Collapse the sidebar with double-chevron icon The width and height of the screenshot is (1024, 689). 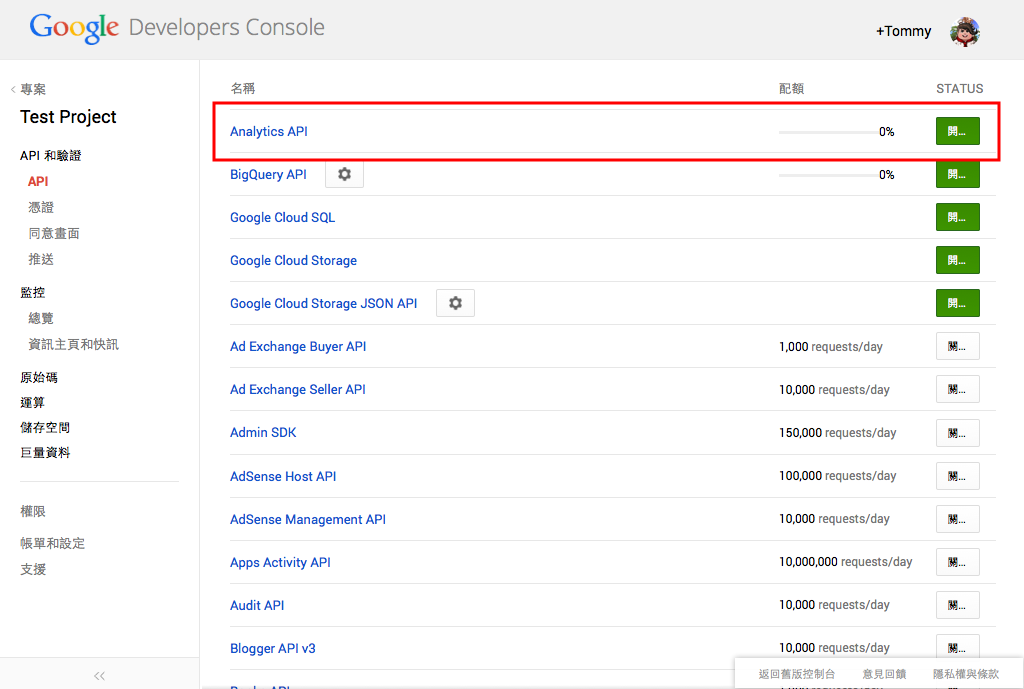[99, 675]
